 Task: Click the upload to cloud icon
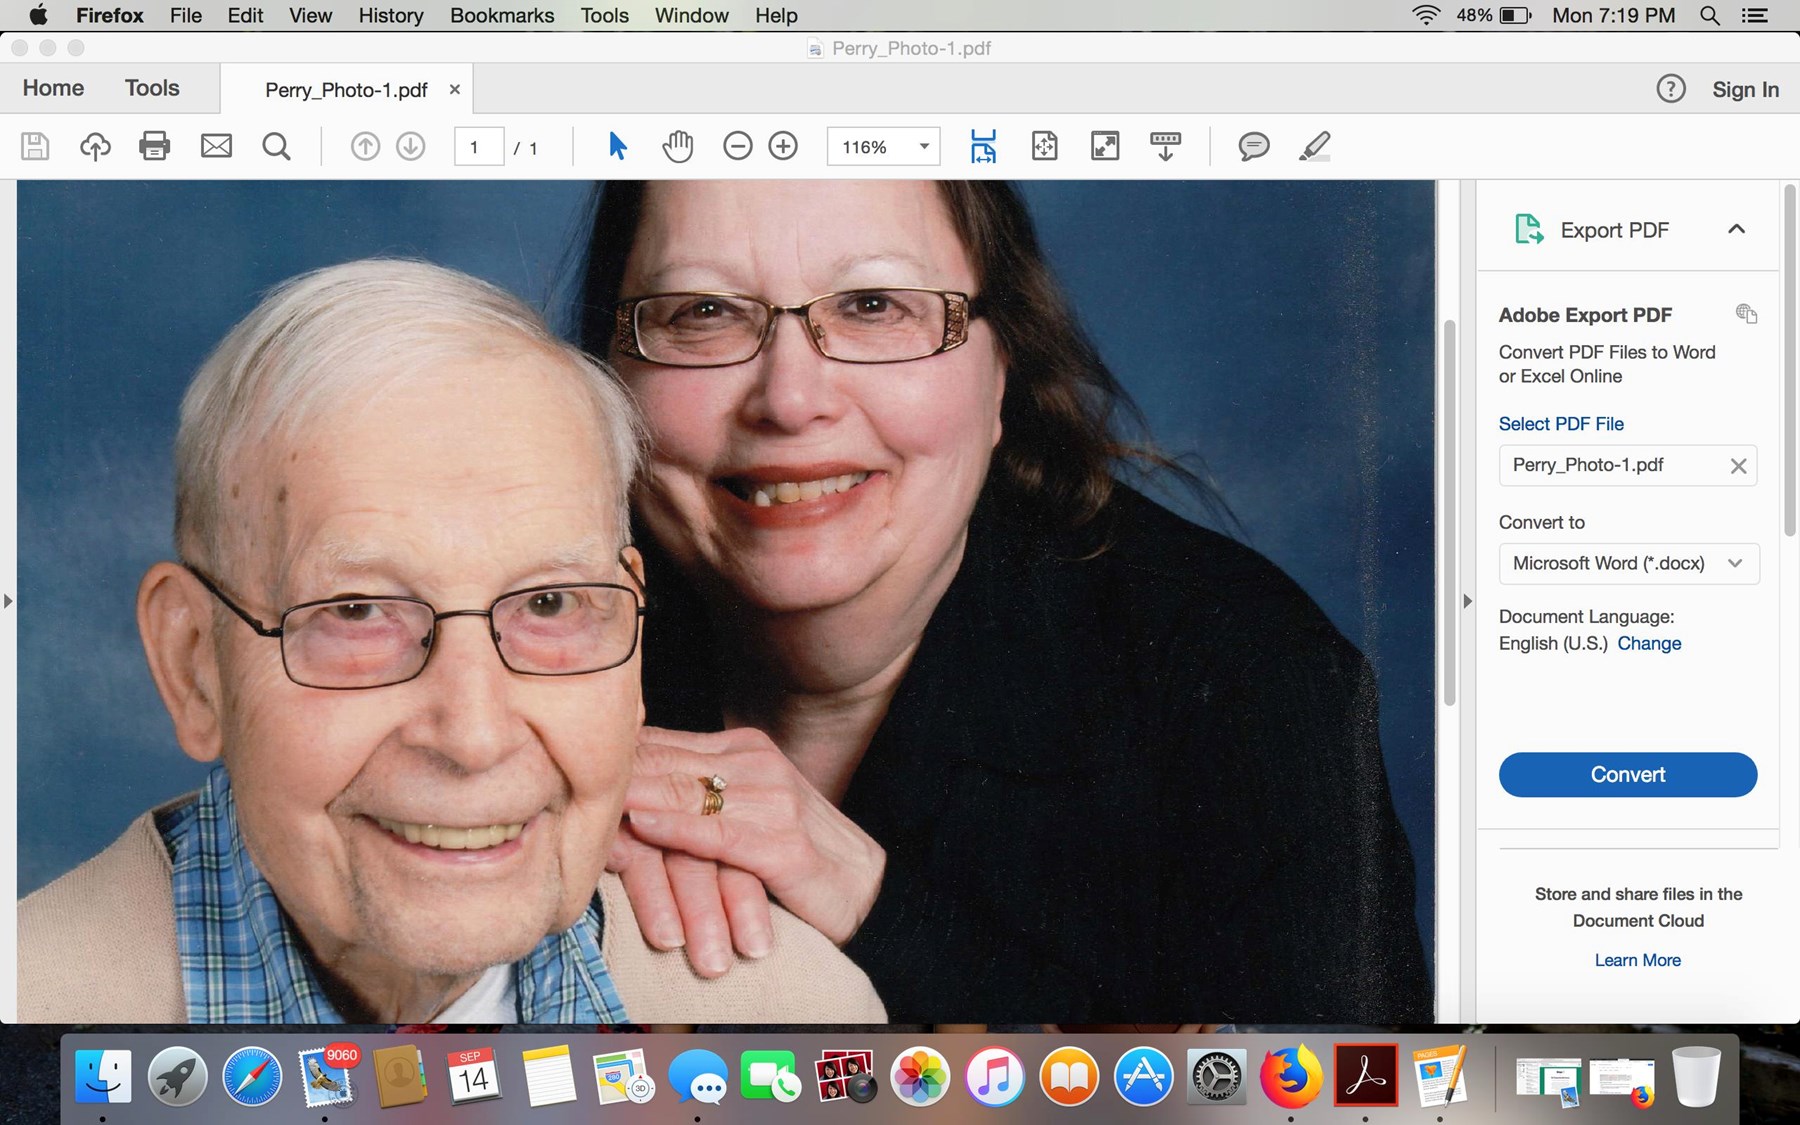[x=95, y=146]
